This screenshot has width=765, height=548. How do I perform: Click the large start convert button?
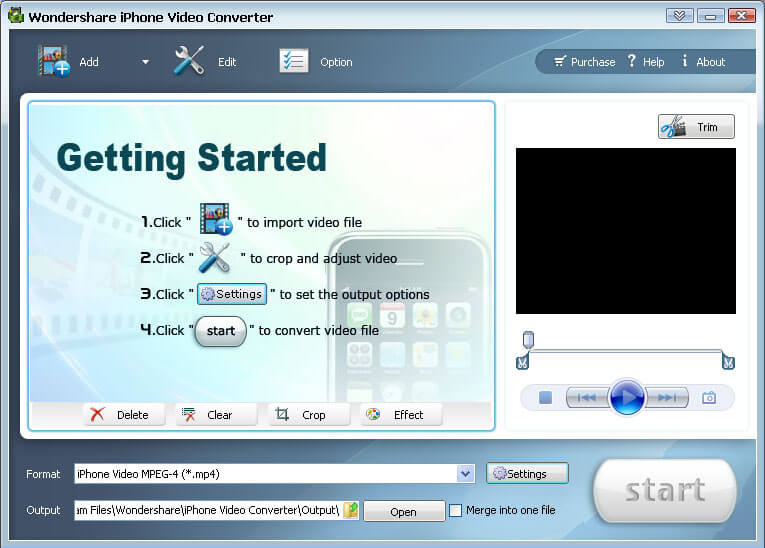pyautogui.click(x=665, y=490)
